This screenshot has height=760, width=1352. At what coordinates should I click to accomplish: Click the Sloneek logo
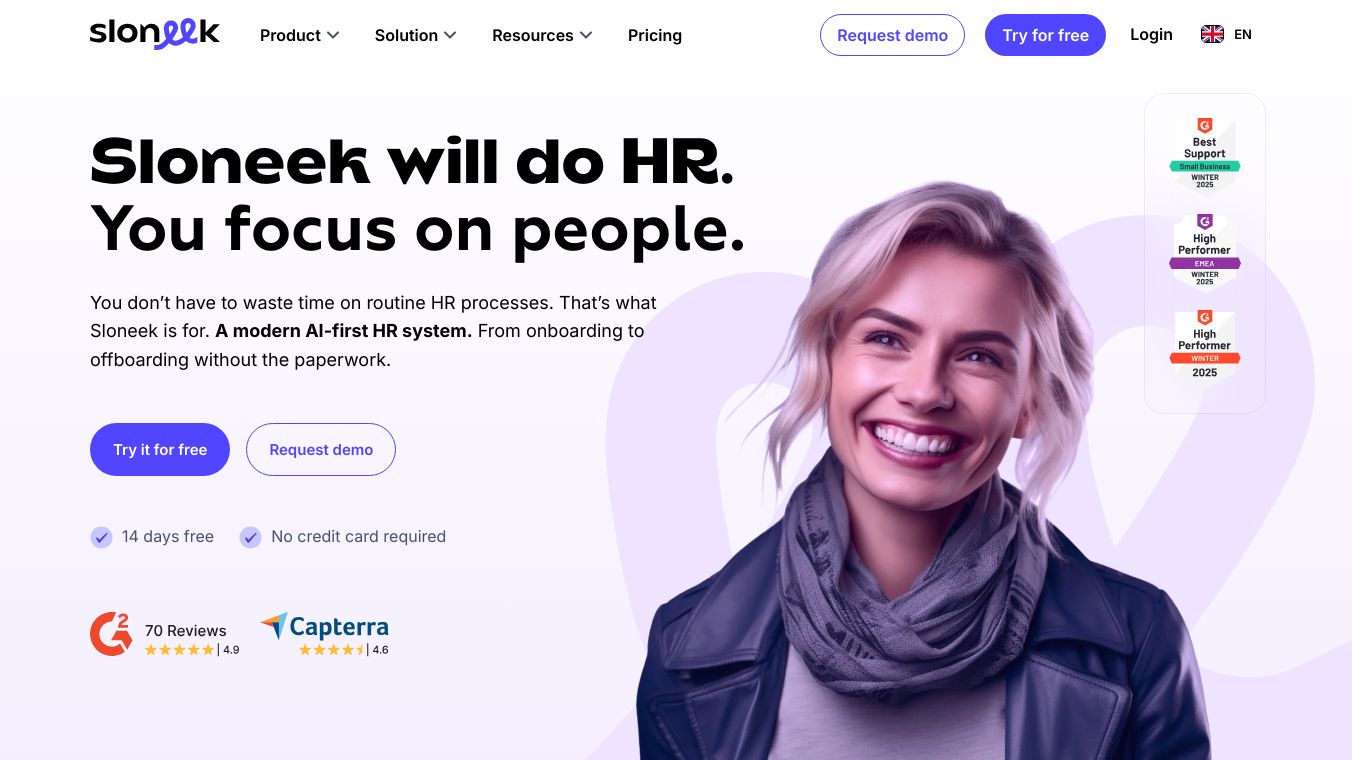pos(155,34)
